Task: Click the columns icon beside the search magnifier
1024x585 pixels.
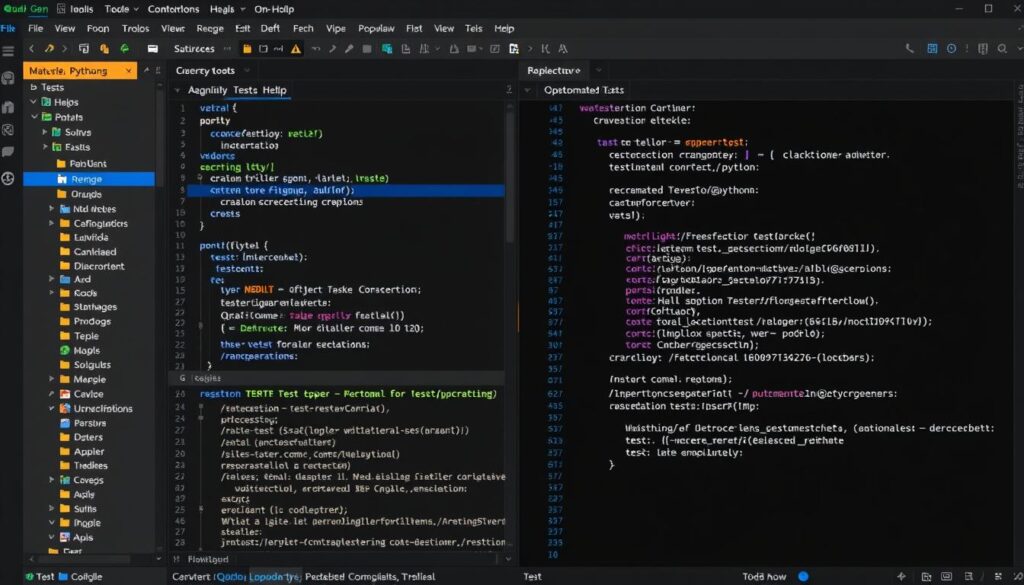Action: pos(983,49)
